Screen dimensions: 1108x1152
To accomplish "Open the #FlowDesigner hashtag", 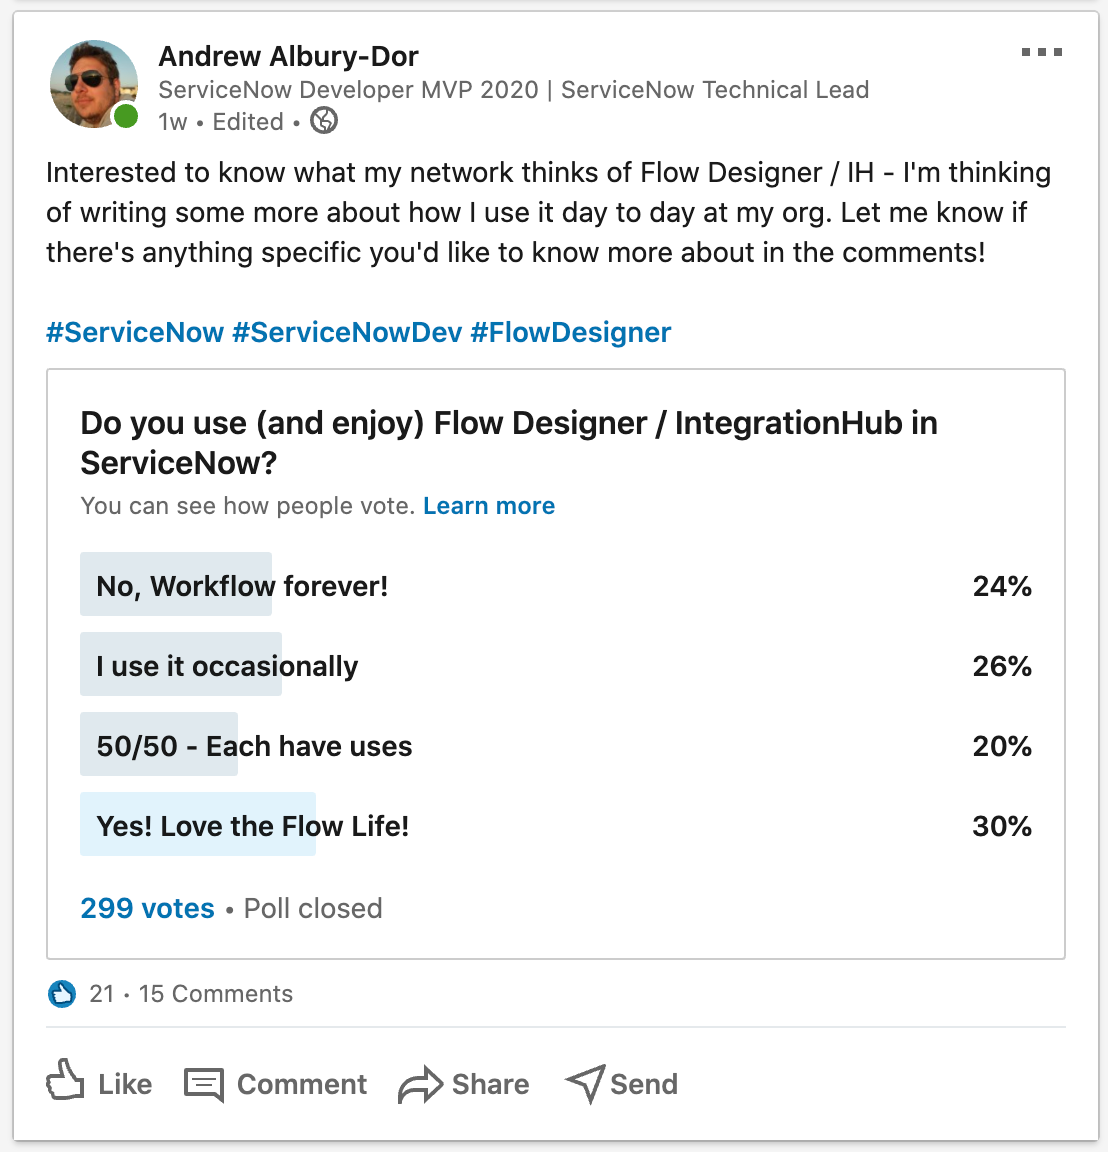I will [571, 332].
